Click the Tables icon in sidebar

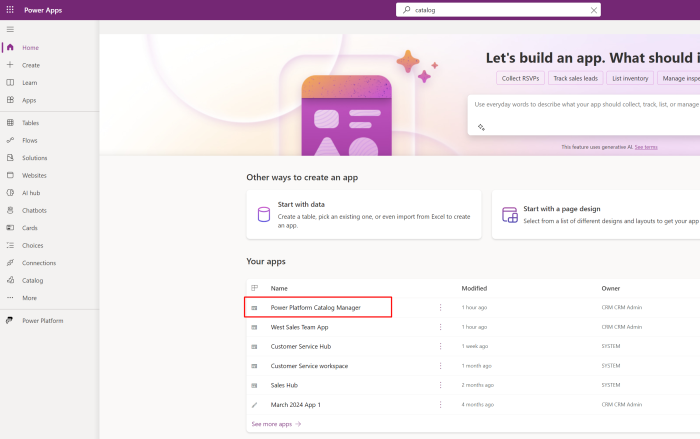click(10, 122)
